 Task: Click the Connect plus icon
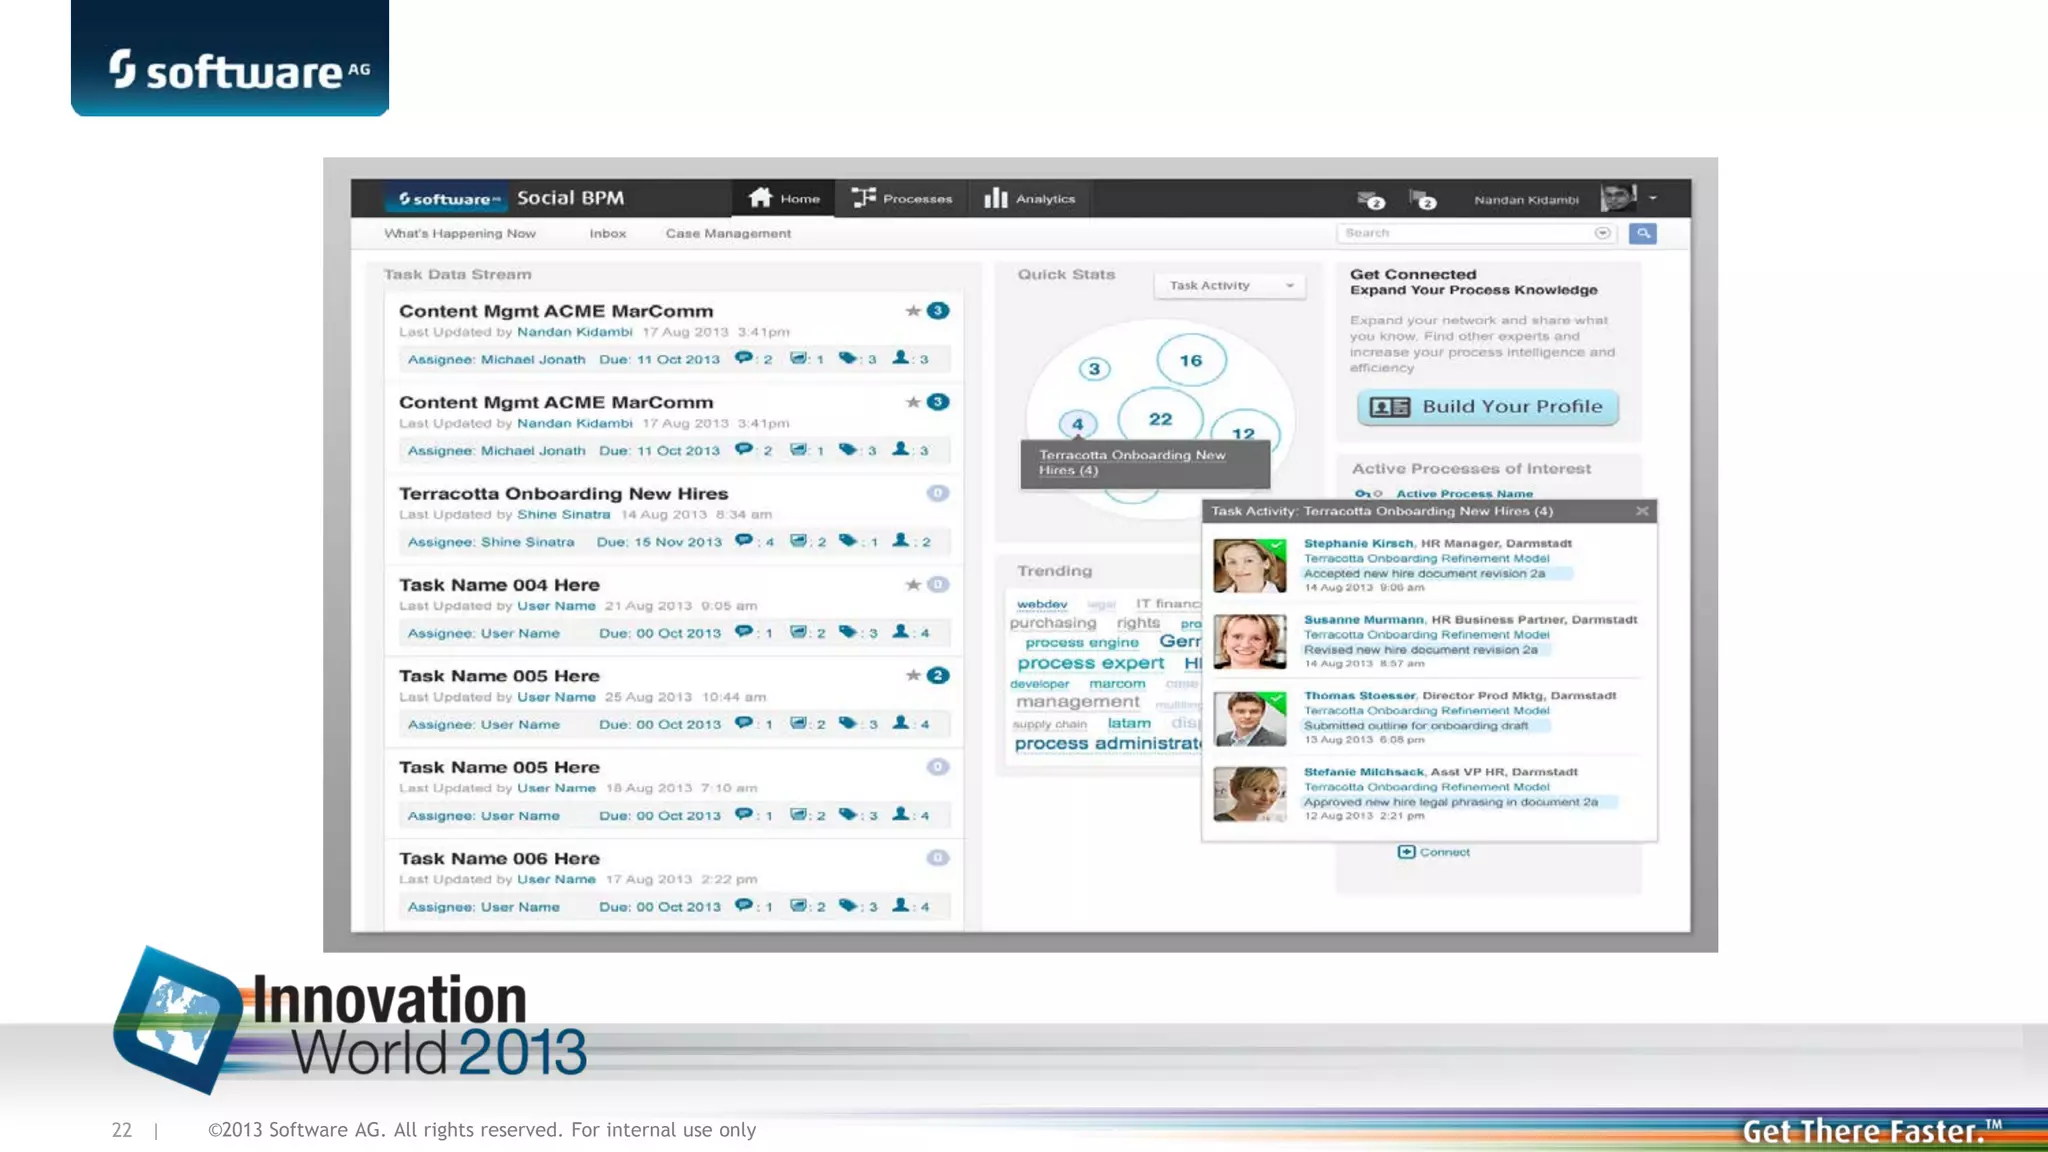1406,852
